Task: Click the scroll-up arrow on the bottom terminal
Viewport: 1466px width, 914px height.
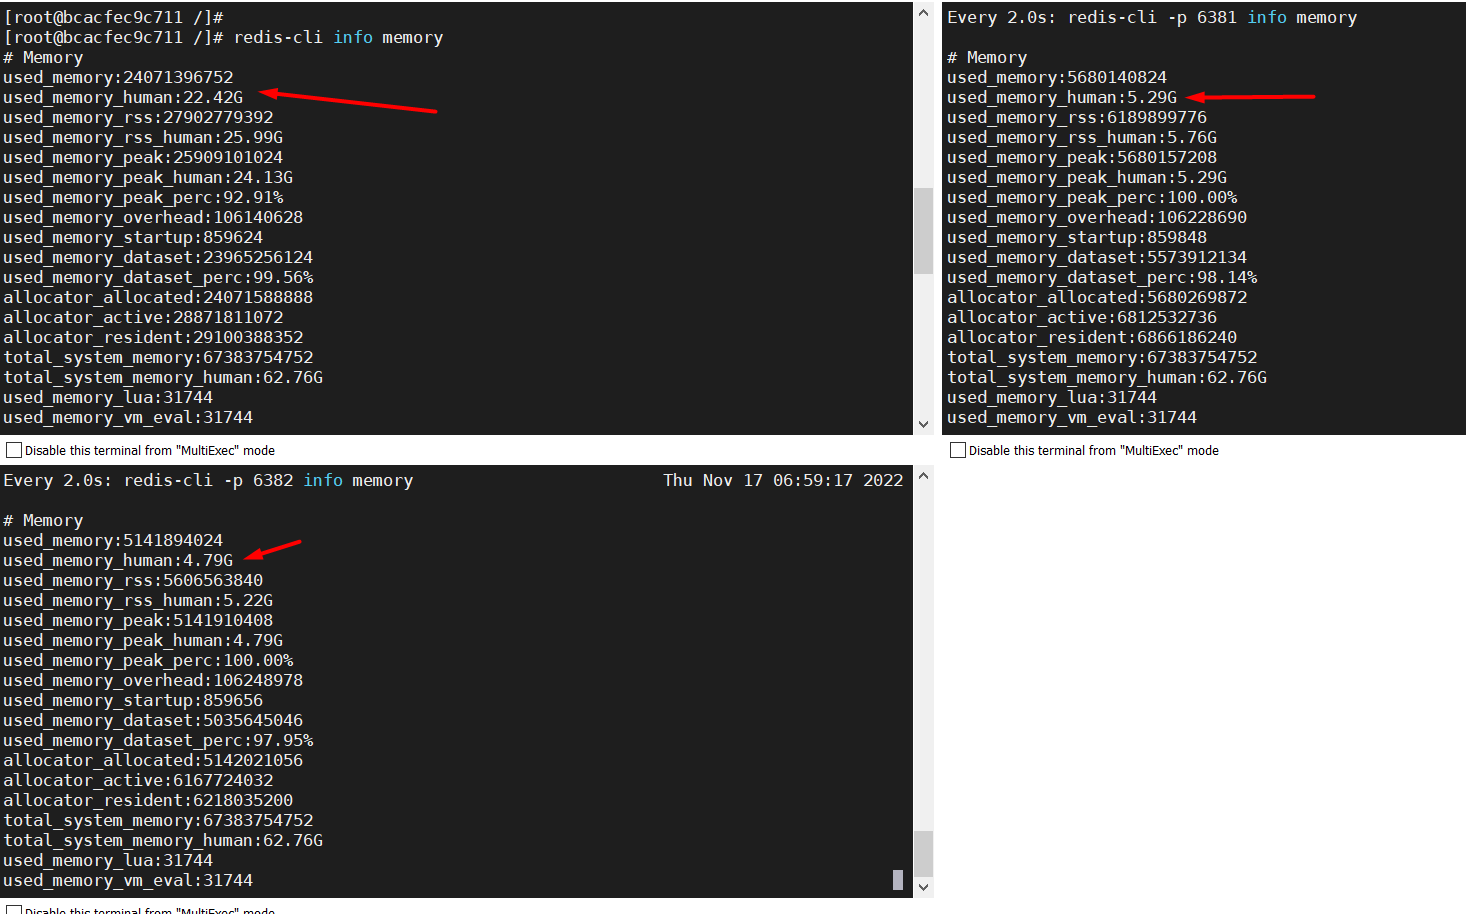Action: click(922, 475)
